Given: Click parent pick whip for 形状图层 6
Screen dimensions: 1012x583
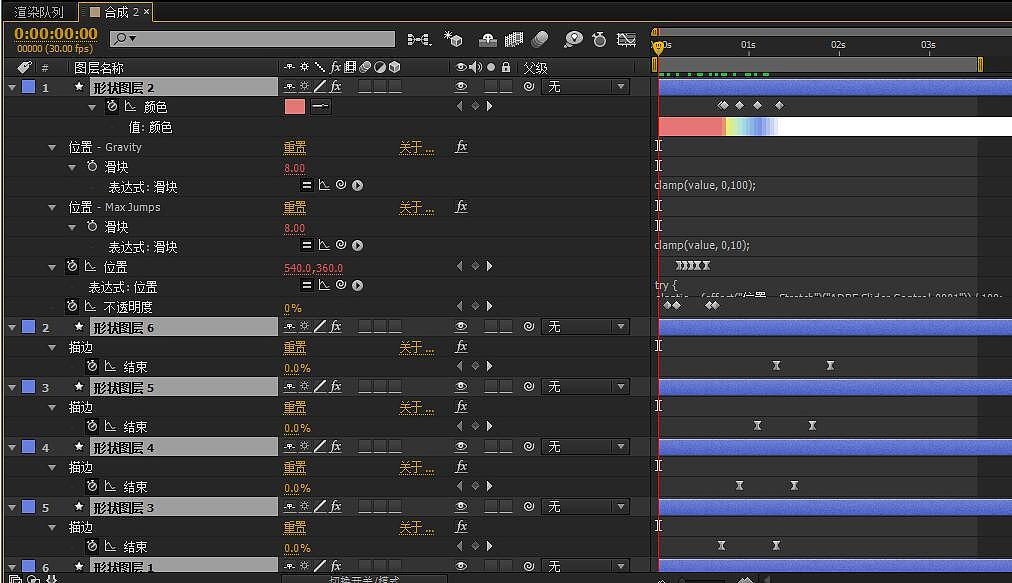Looking at the screenshot, I should (x=529, y=327).
